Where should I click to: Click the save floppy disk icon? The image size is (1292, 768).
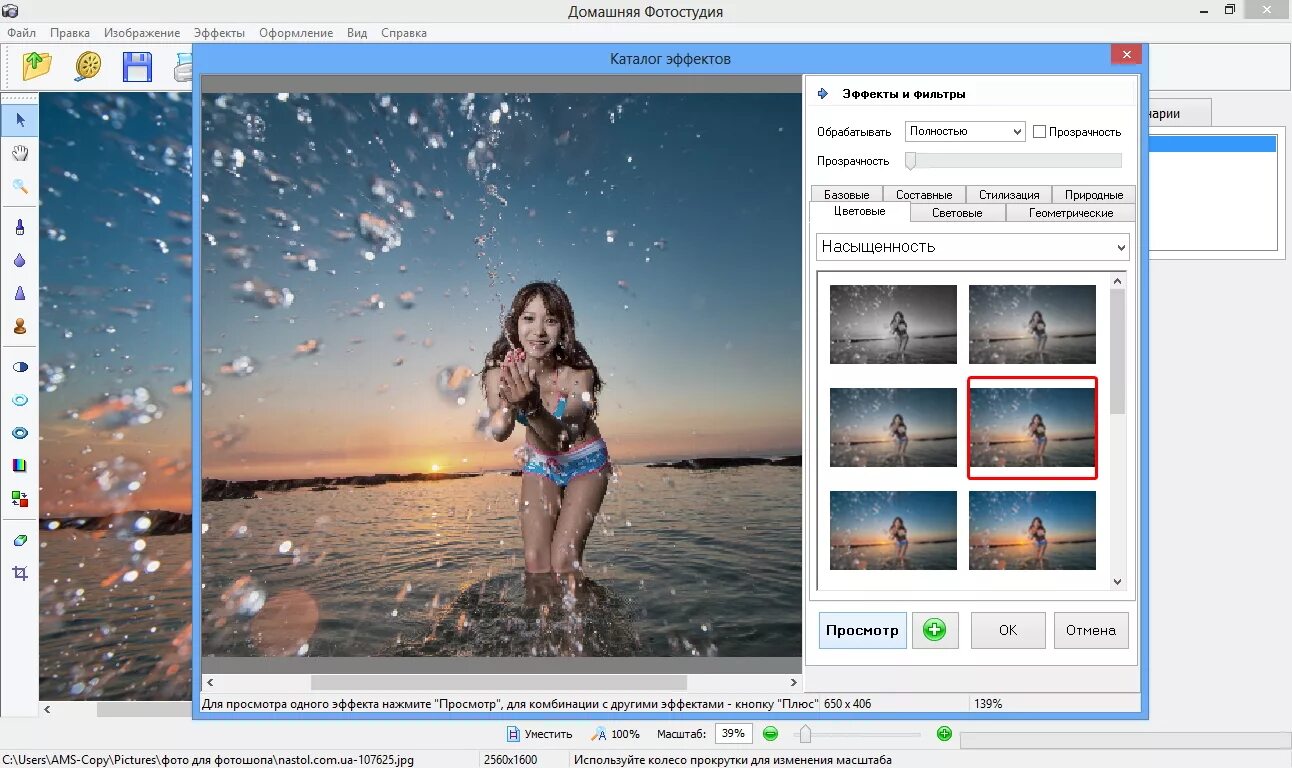pyautogui.click(x=137, y=67)
